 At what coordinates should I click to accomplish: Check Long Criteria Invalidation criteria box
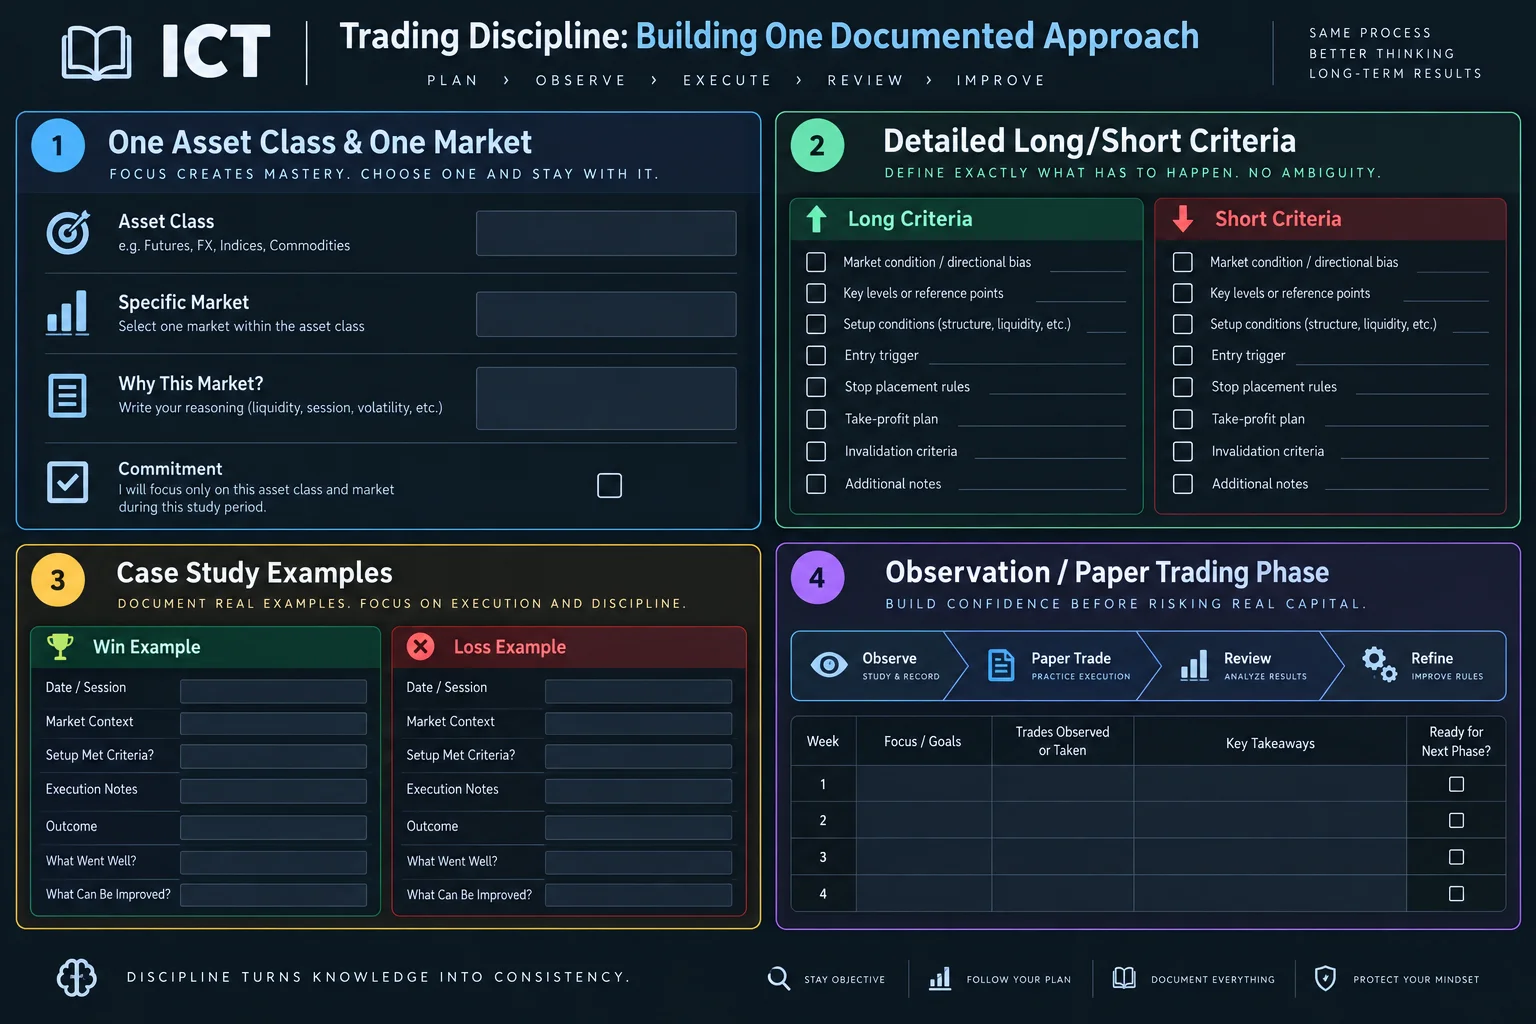(x=816, y=451)
